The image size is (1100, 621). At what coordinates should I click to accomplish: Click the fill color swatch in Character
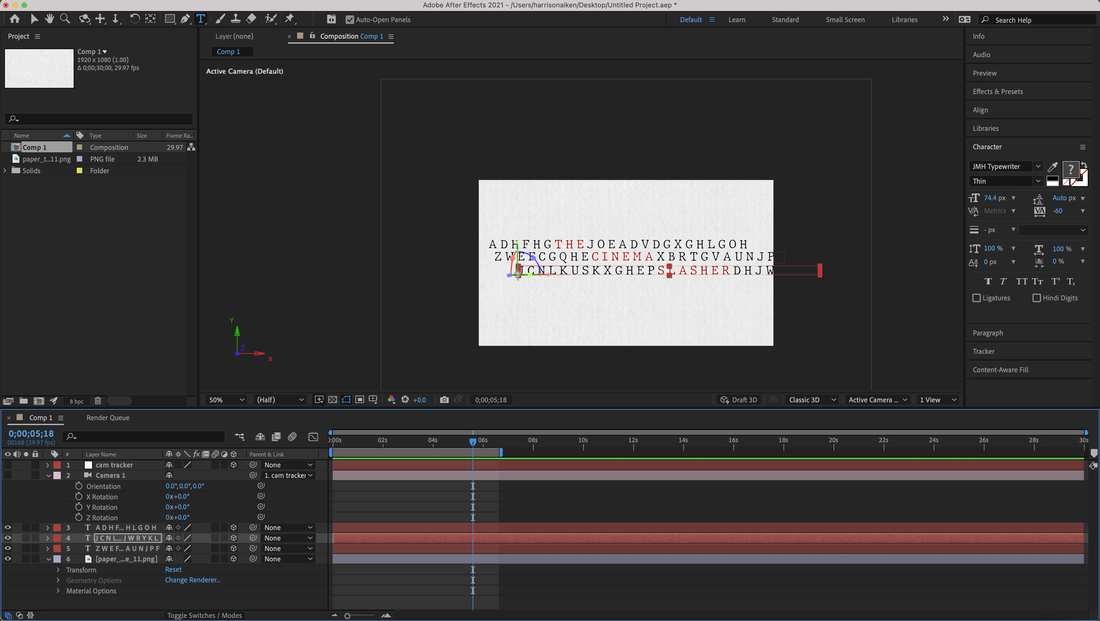click(x=1069, y=169)
